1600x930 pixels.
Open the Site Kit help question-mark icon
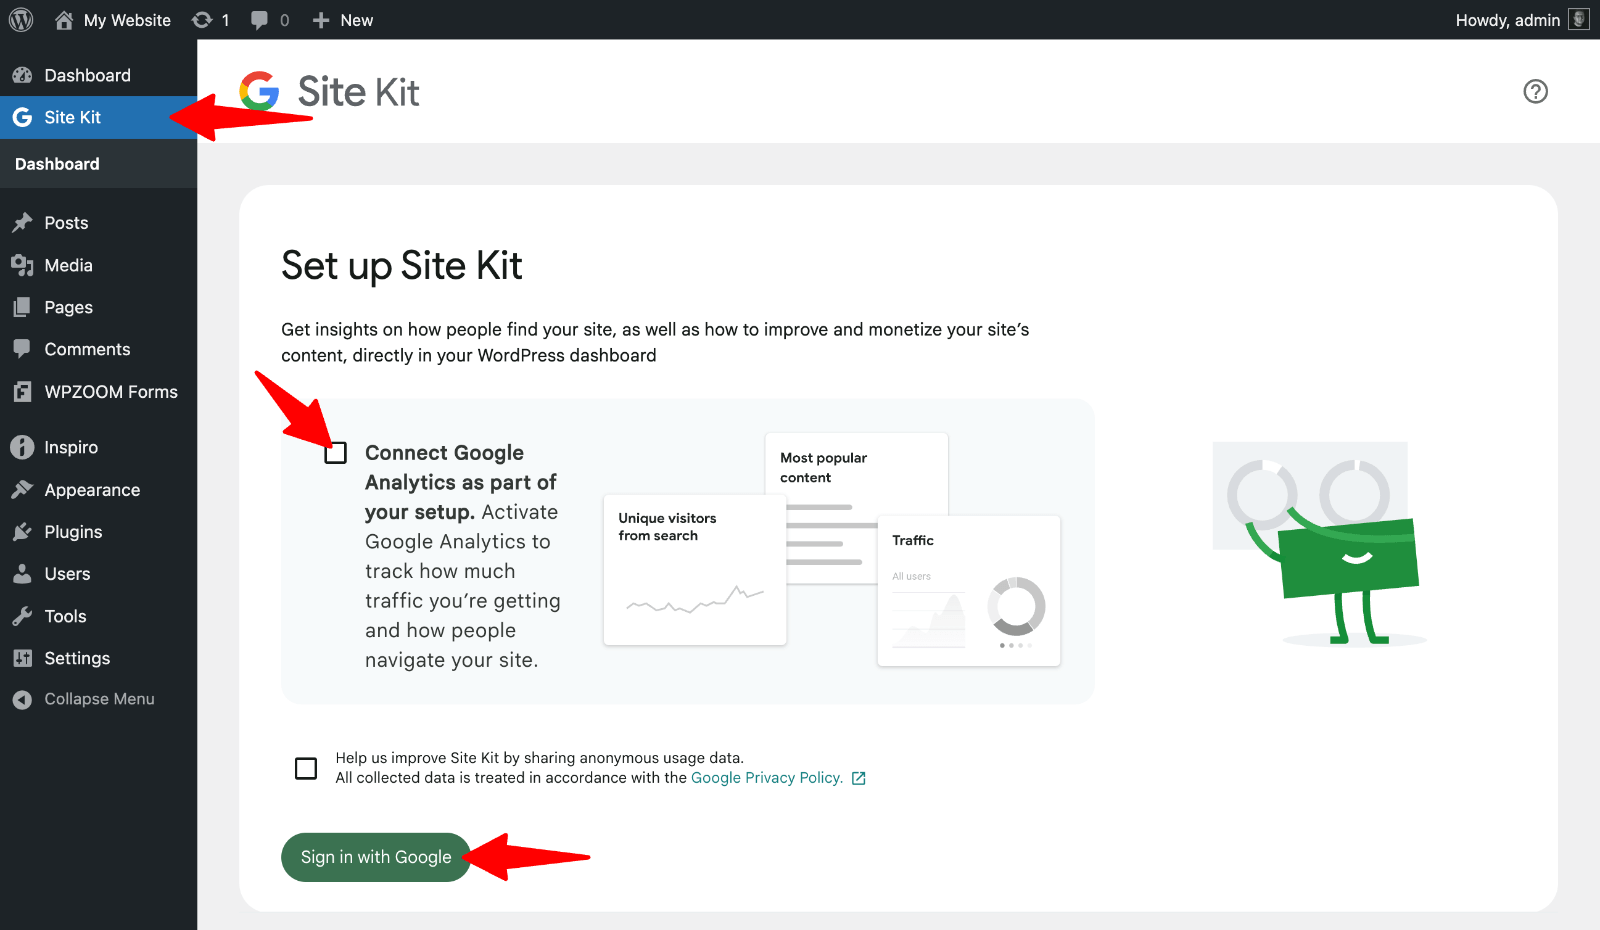1536,92
